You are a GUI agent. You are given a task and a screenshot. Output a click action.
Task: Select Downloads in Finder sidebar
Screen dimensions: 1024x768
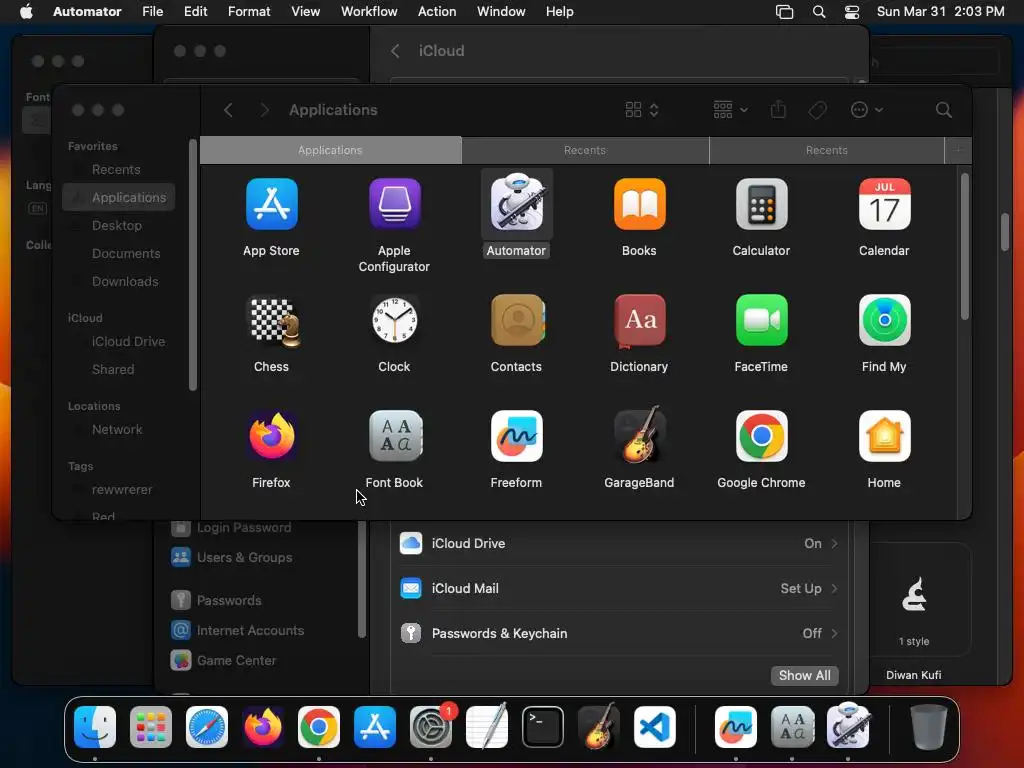pos(119,281)
